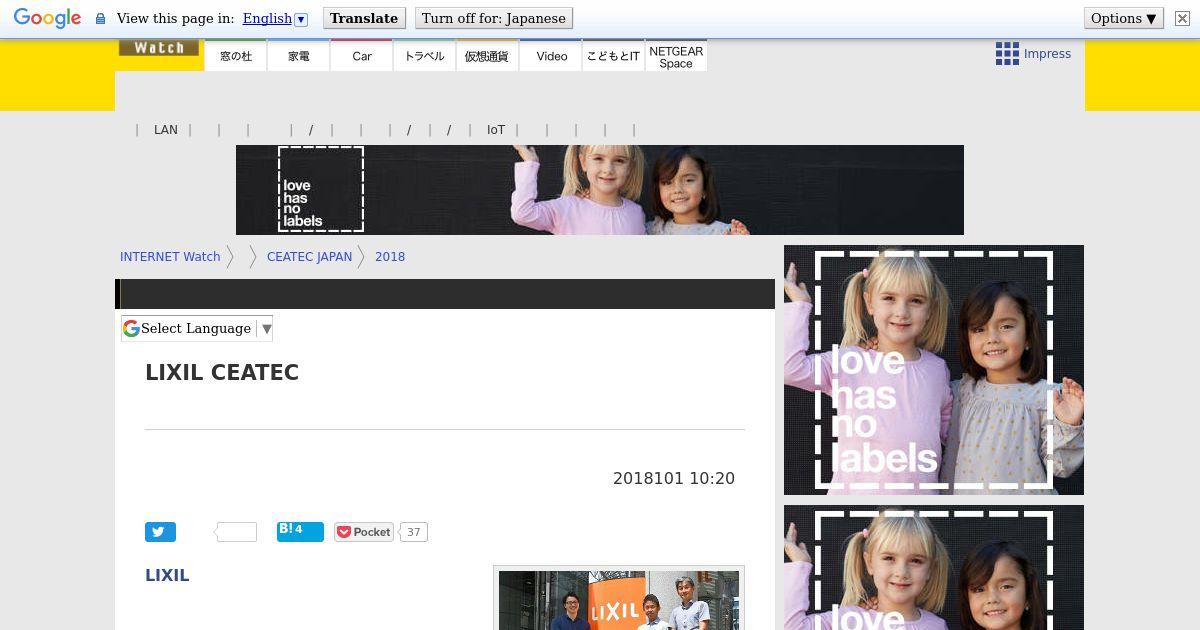Open the こどもとIT tab

pyautogui.click(x=613, y=56)
